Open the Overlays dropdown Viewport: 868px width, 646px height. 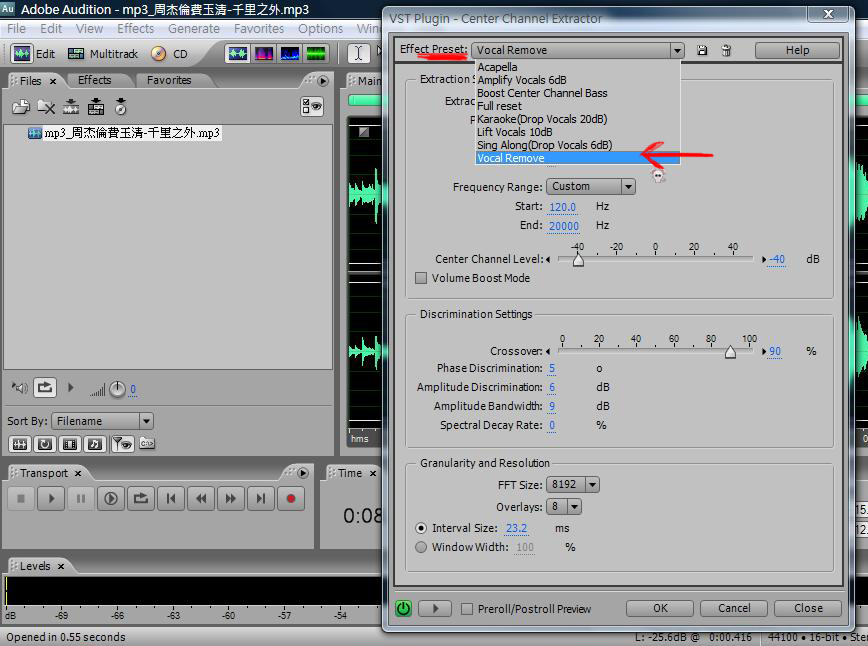pyautogui.click(x=575, y=507)
